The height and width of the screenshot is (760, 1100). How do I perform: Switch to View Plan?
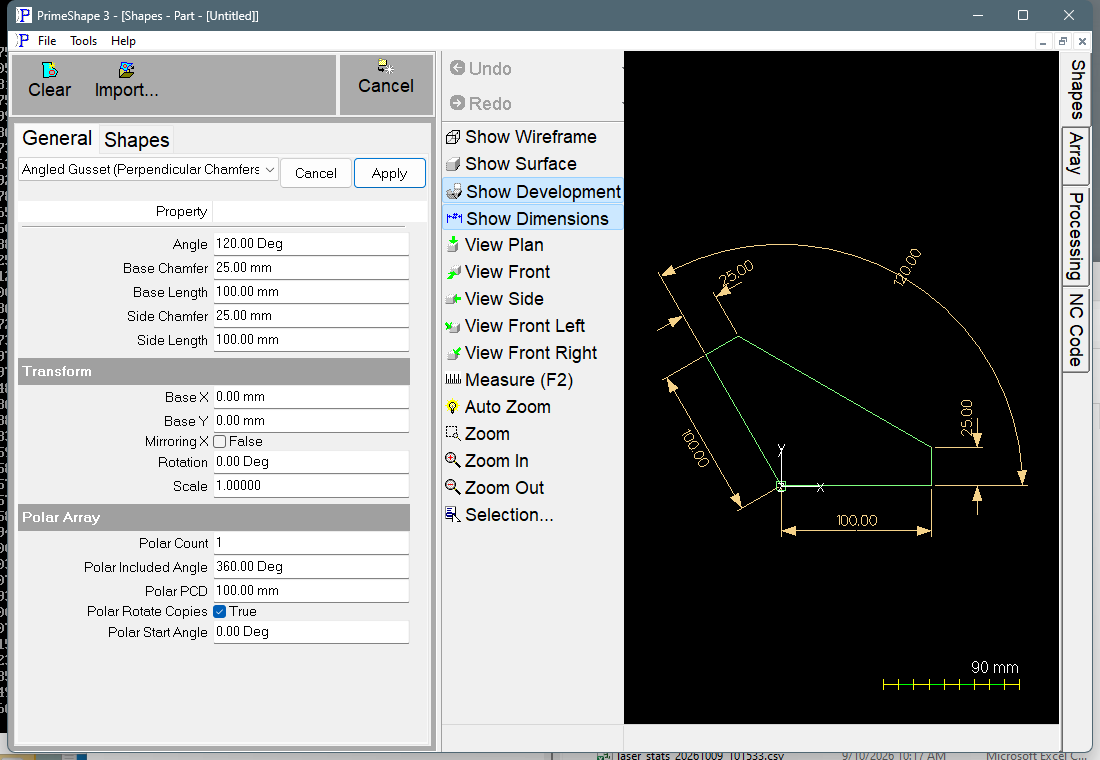click(x=495, y=245)
